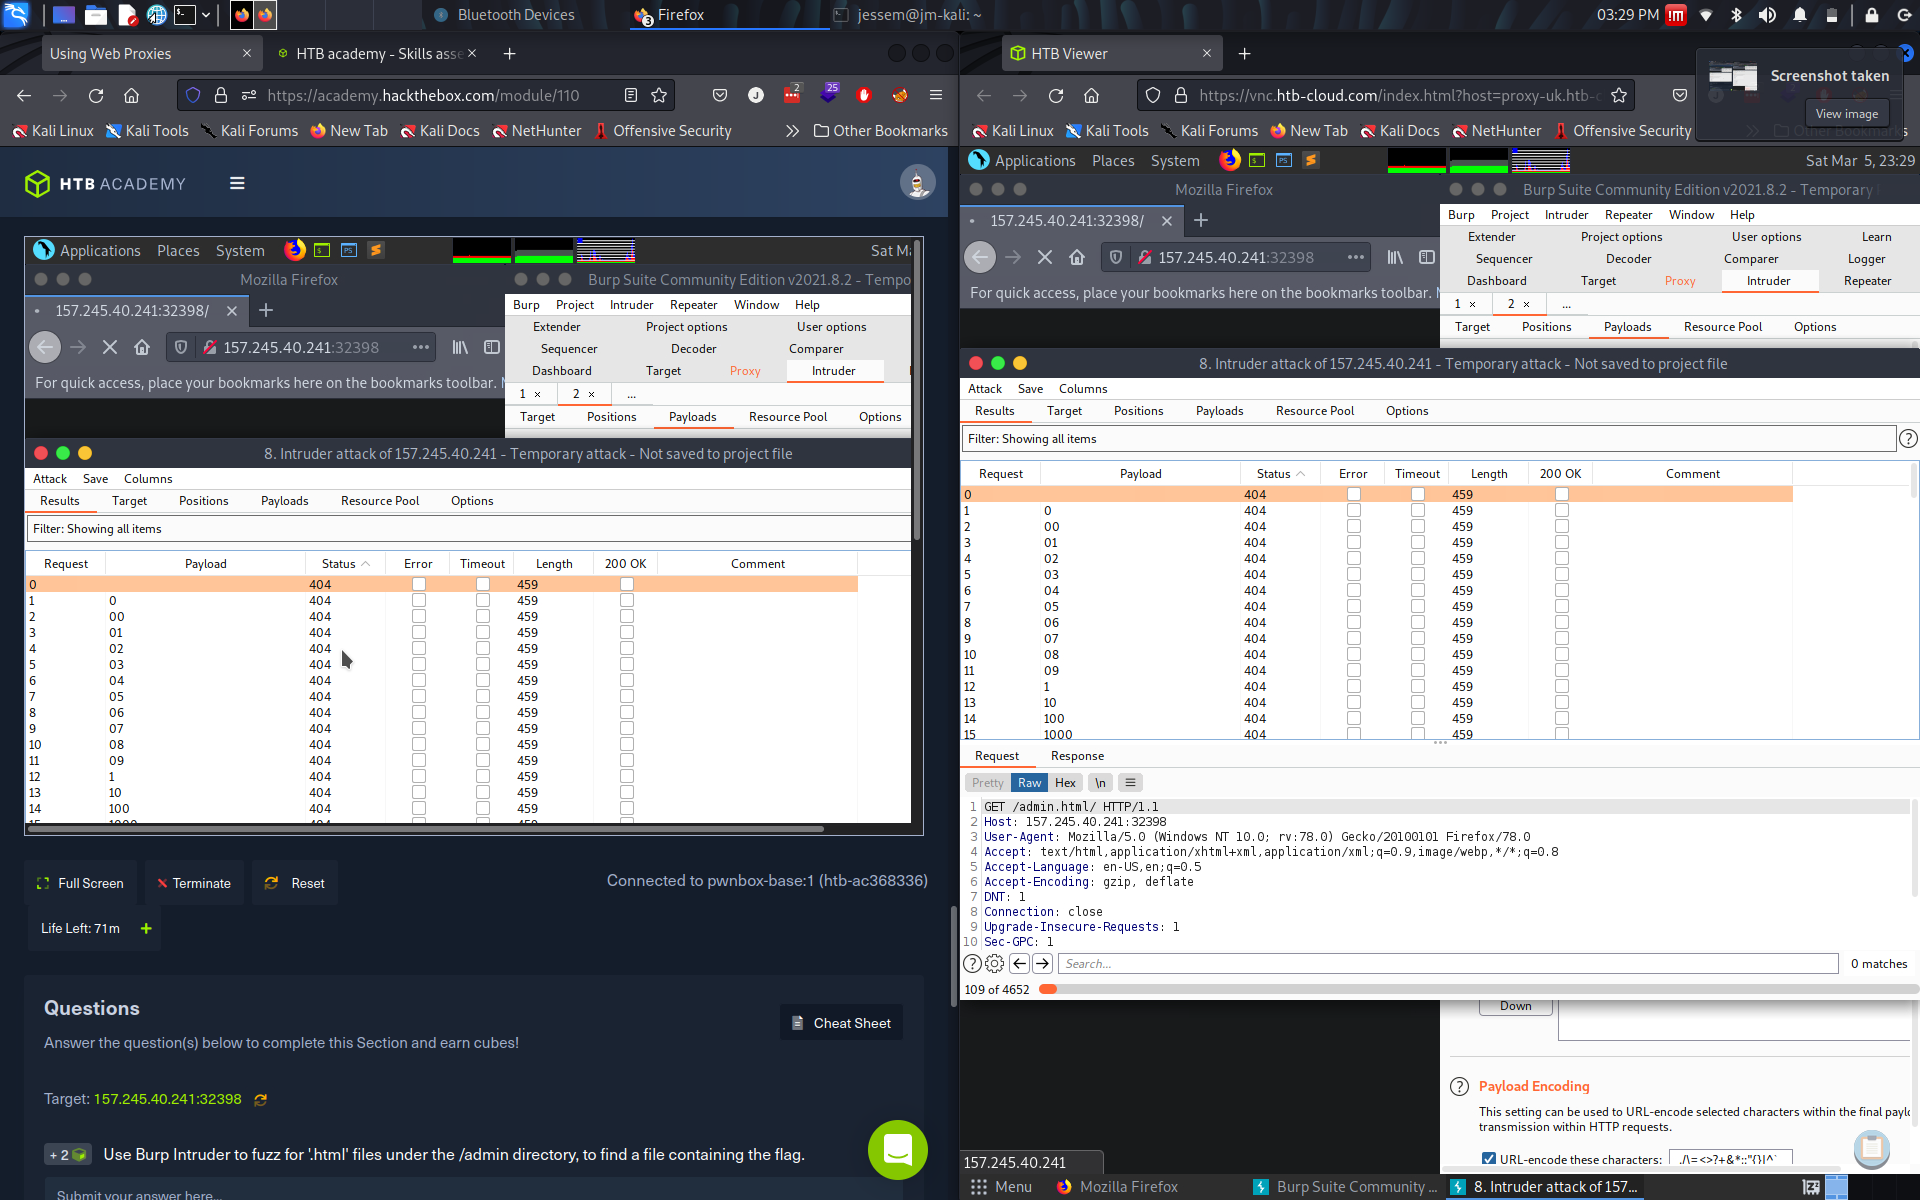
Task: Expand the Other Bookmarks chevron in left Firefox
Action: [x=792, y=131]
